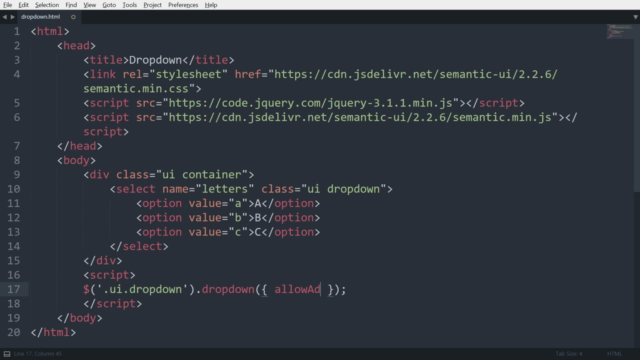Select the dropdown.html tab

point(40,17)
